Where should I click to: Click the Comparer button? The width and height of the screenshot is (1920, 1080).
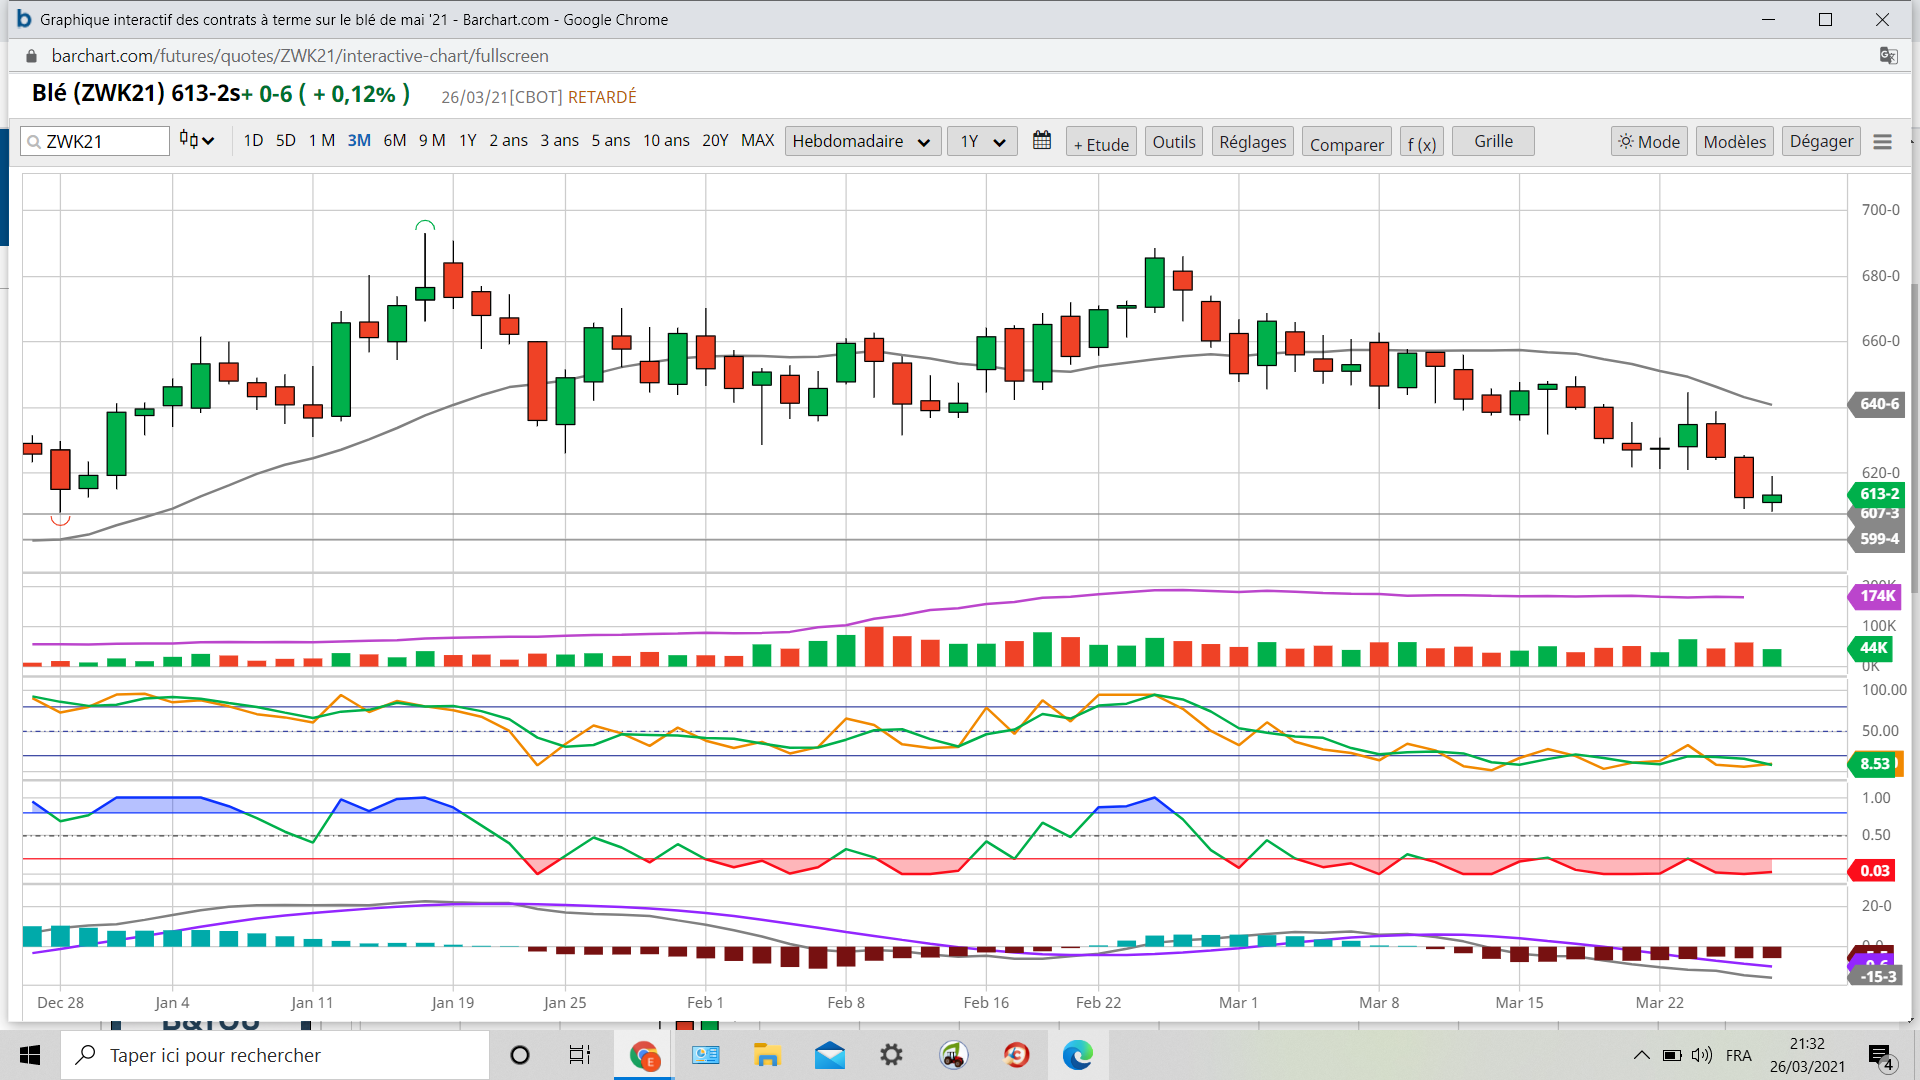[1346, 143]
